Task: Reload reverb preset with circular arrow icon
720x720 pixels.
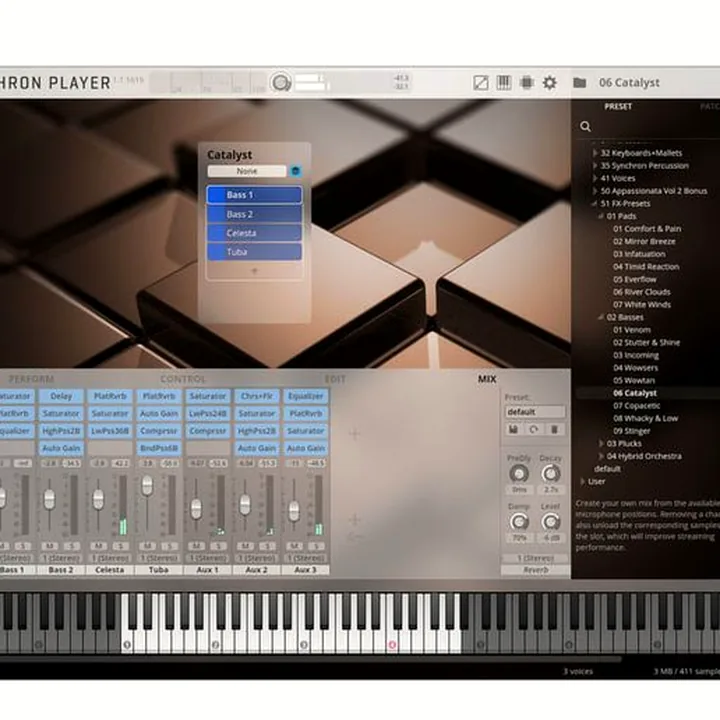Action: click(x=534, y=429)
